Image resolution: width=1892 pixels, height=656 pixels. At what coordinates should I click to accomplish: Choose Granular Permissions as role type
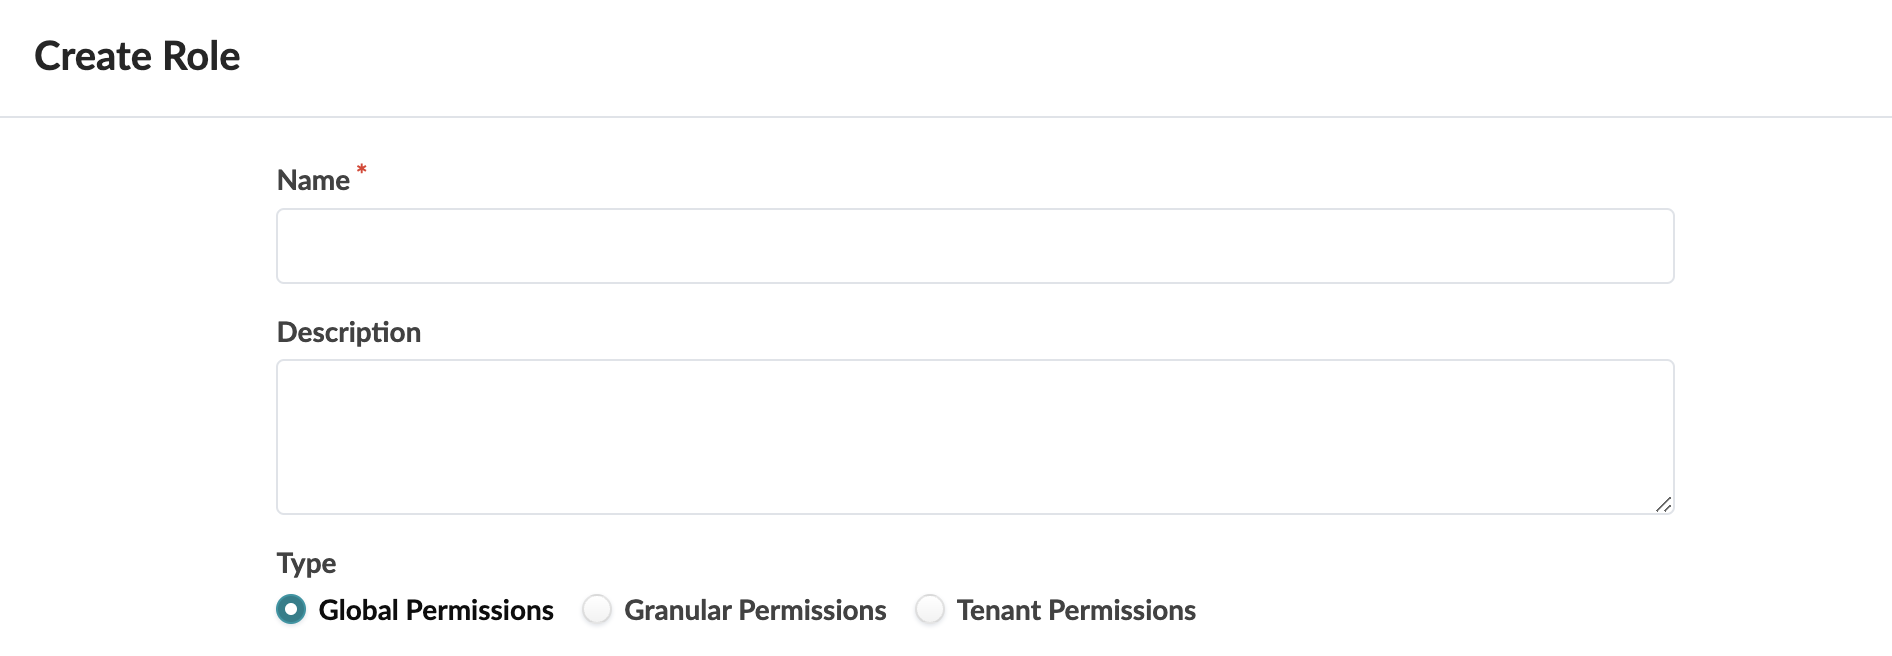pos(597,609)
